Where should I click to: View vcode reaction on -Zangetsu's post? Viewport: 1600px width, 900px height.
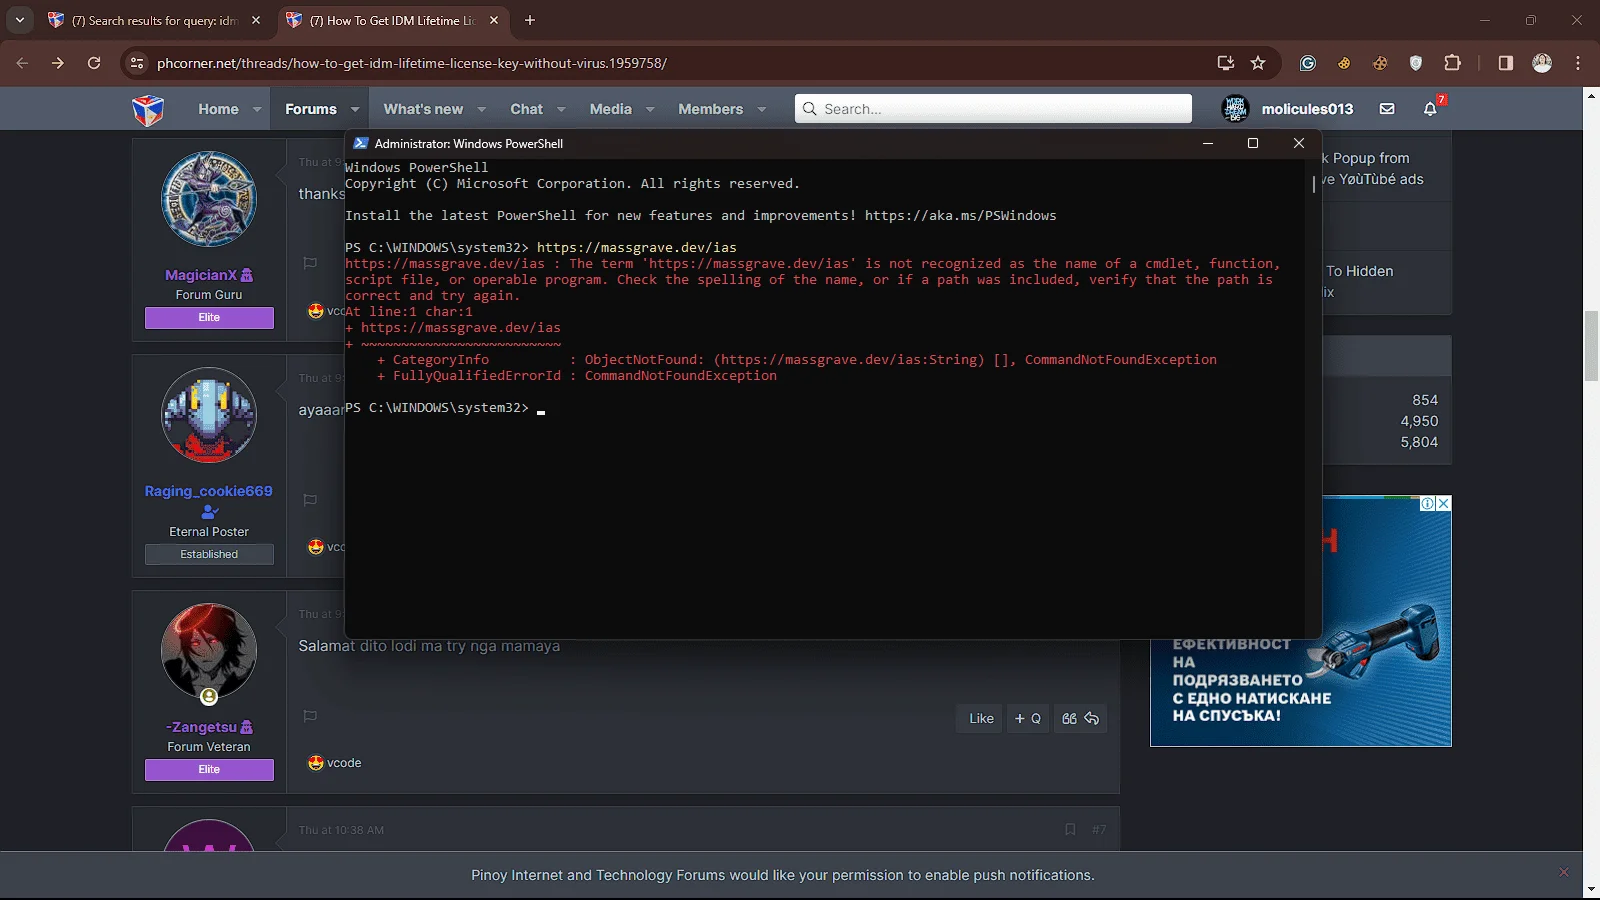point(335,763)
